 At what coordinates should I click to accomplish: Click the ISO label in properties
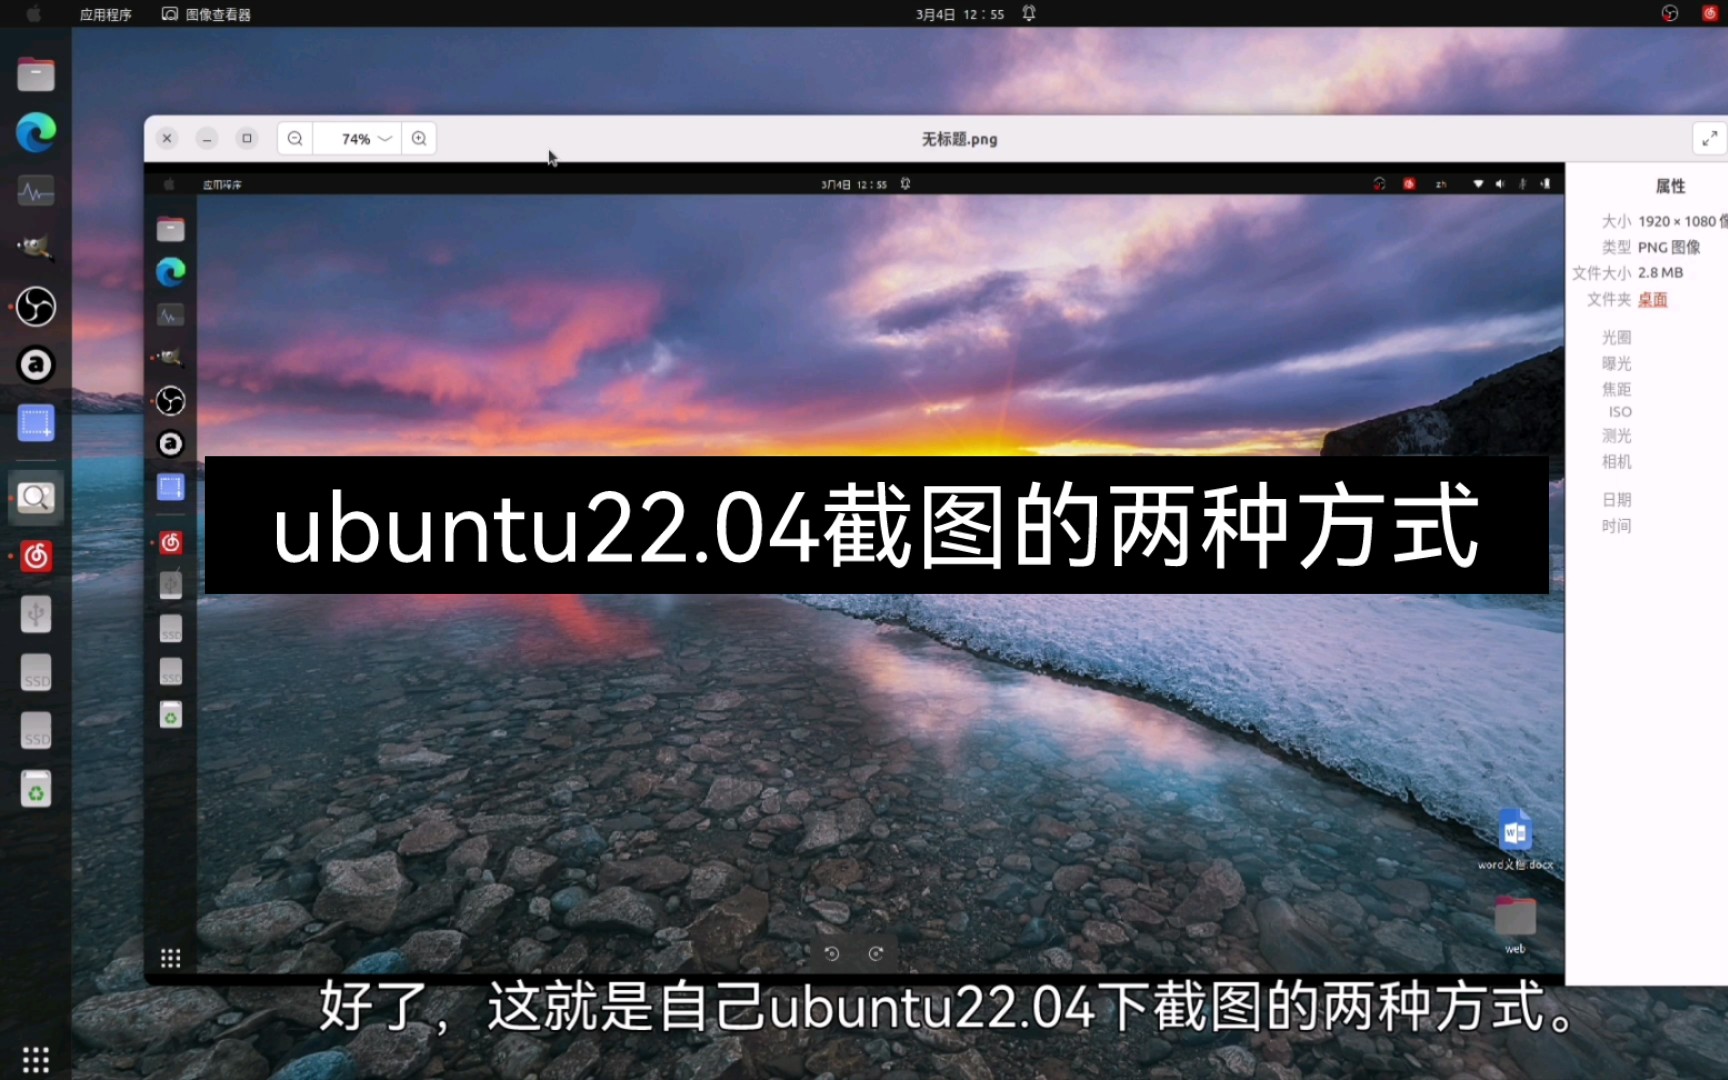[x=1620, y=412]
